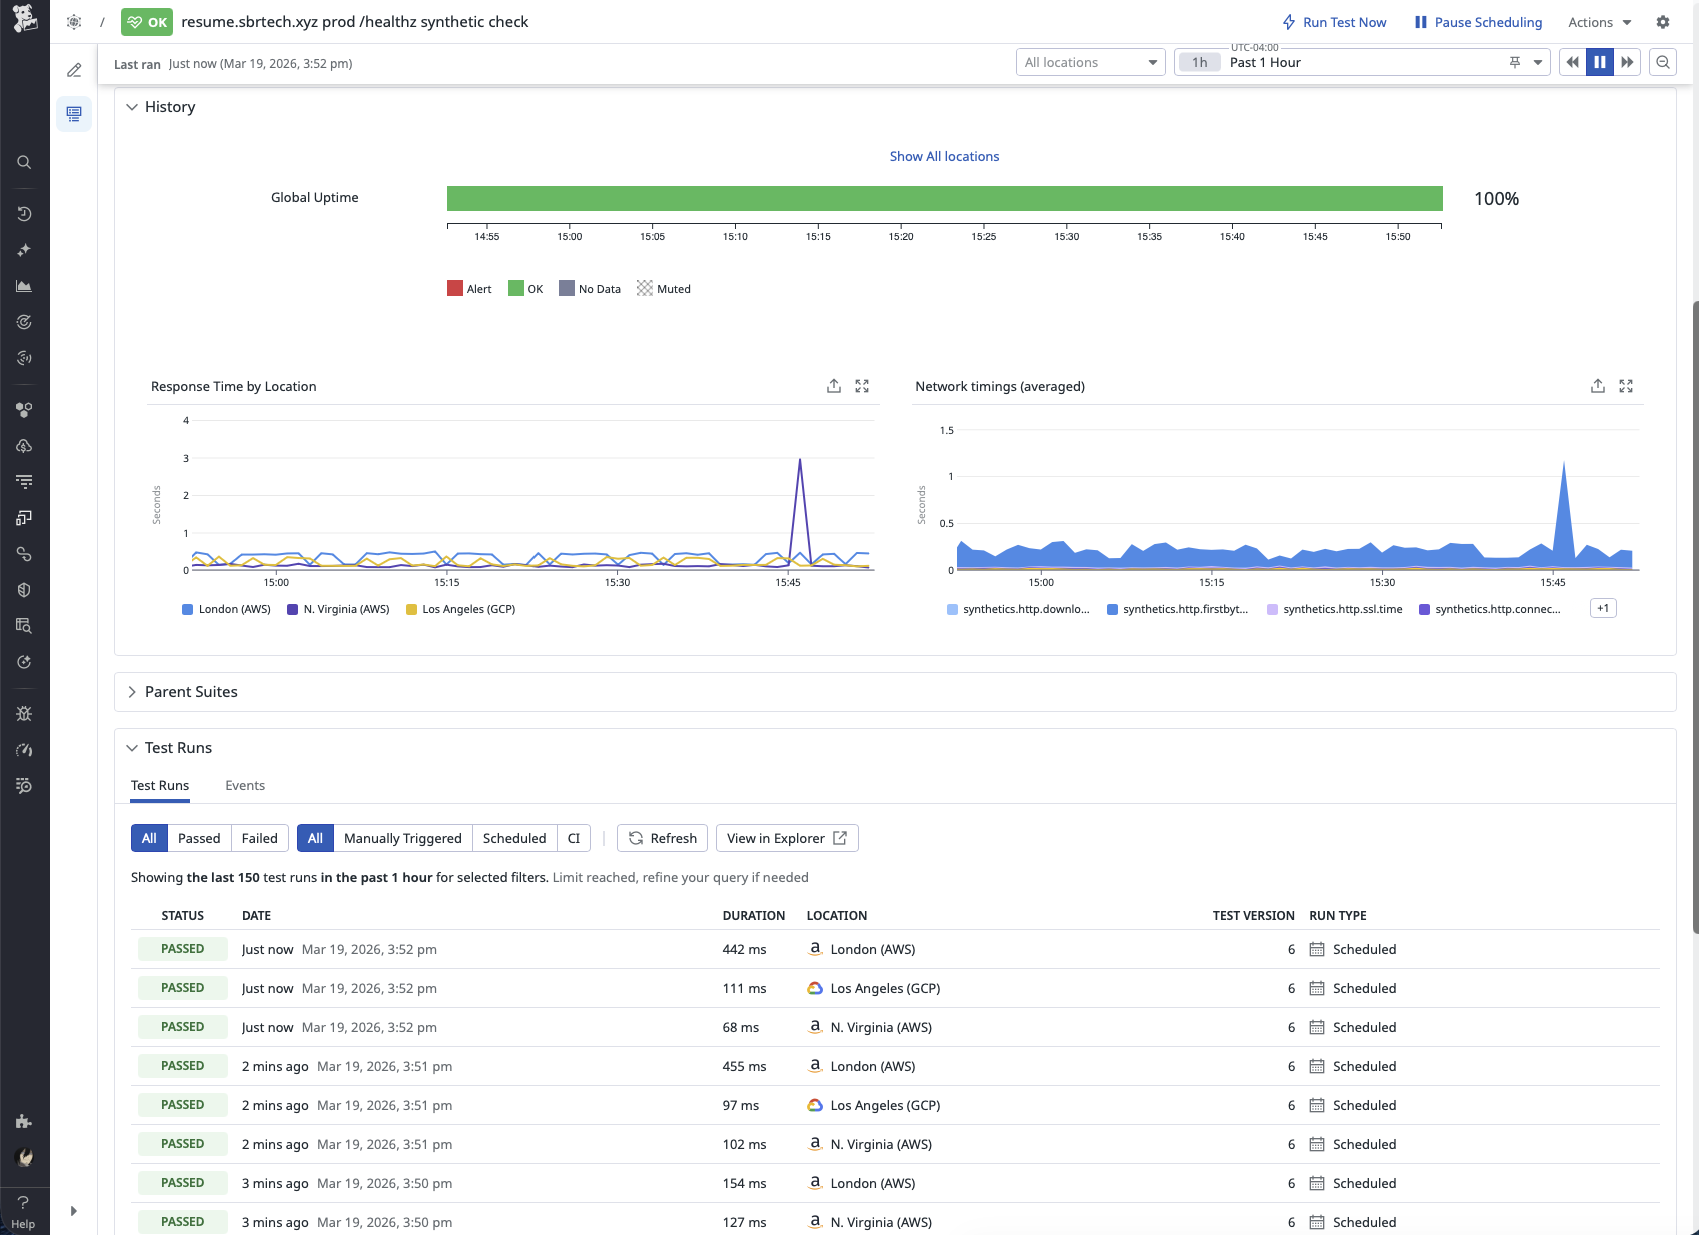Expand the Network timings chart to fullscreen
Screen dimensions: 1699x1235
[x=1626, y=386]
